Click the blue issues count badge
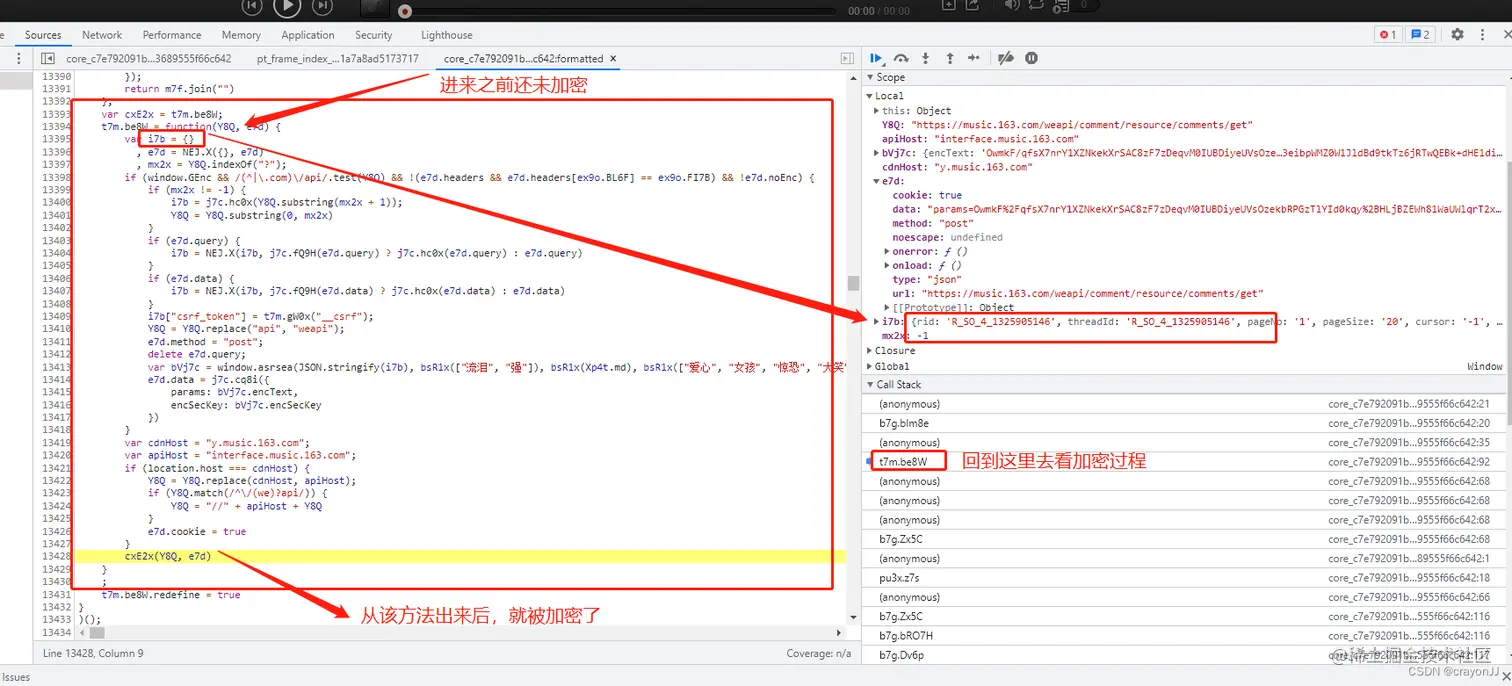Viewport: 1512px width, 686px height. pos(1420,34)
